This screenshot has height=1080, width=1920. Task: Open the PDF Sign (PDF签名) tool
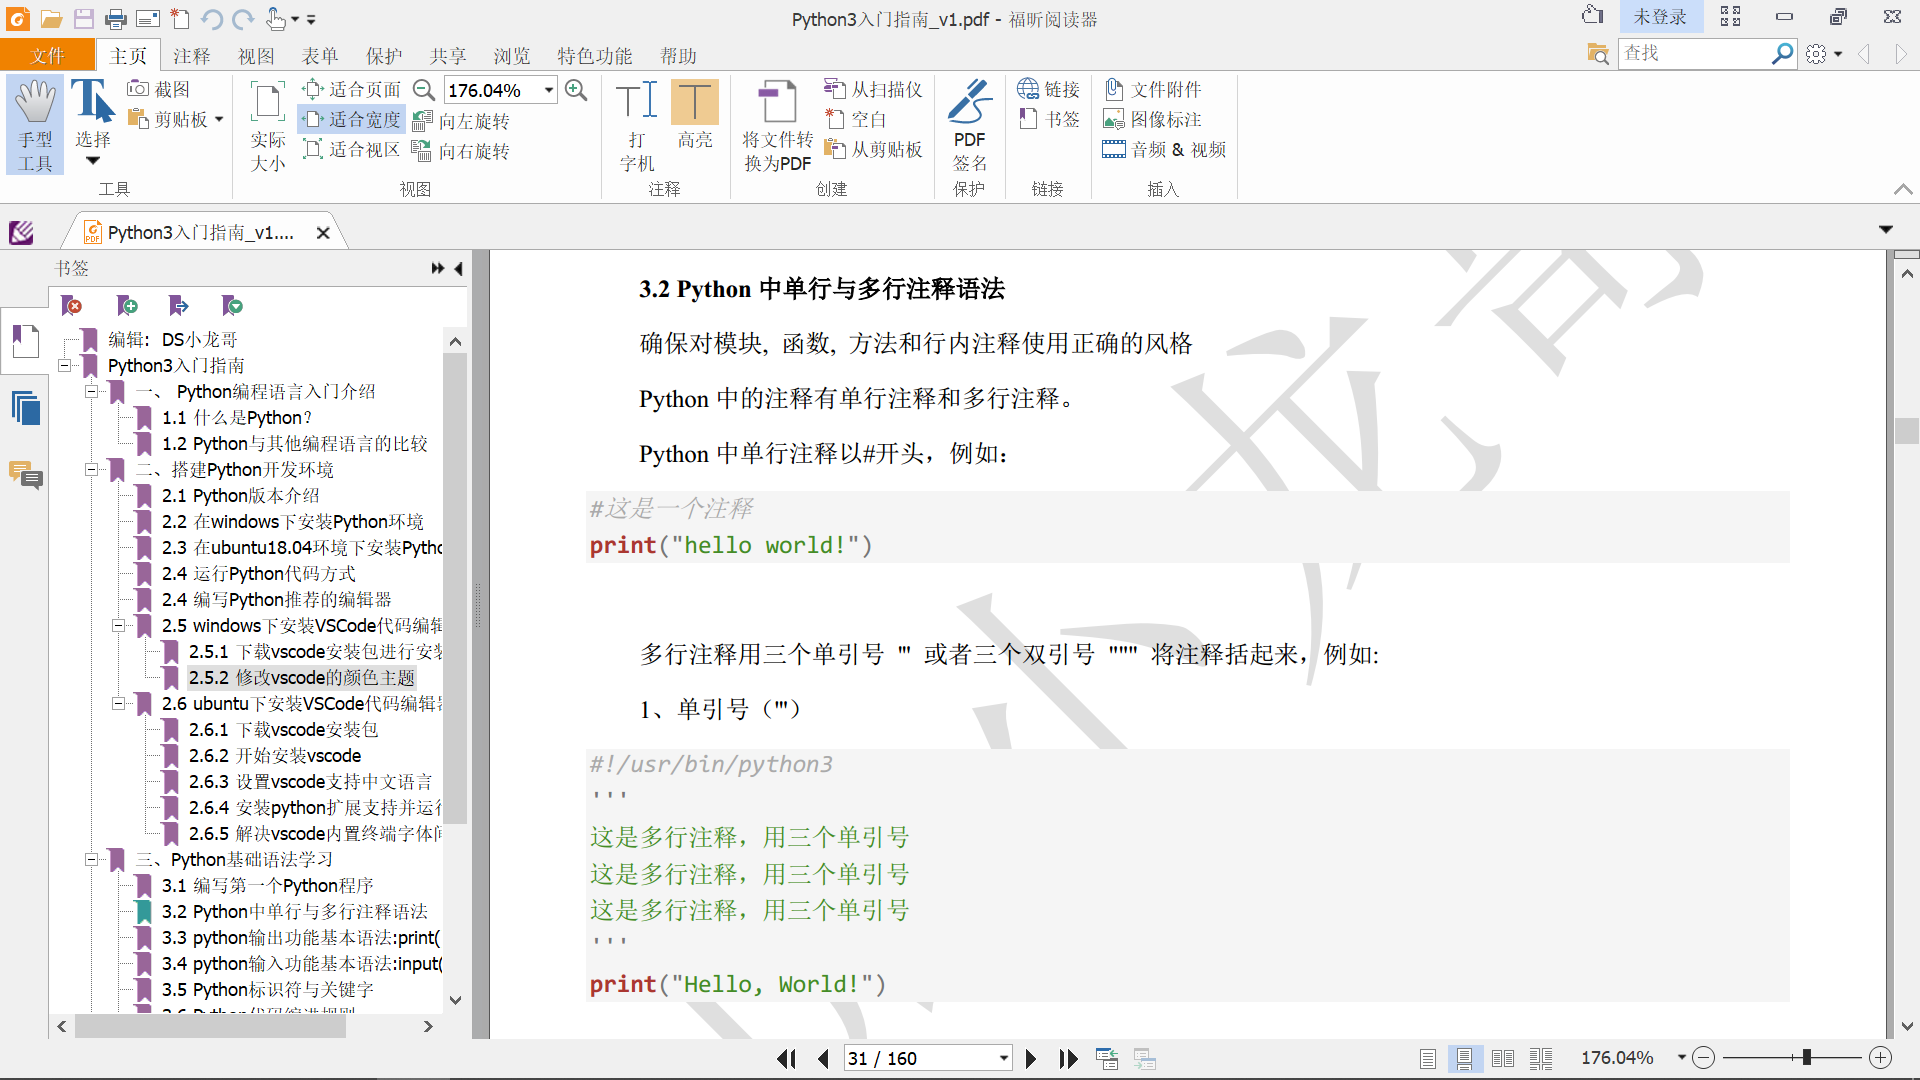pyautogui.click(x=968, y=124)
